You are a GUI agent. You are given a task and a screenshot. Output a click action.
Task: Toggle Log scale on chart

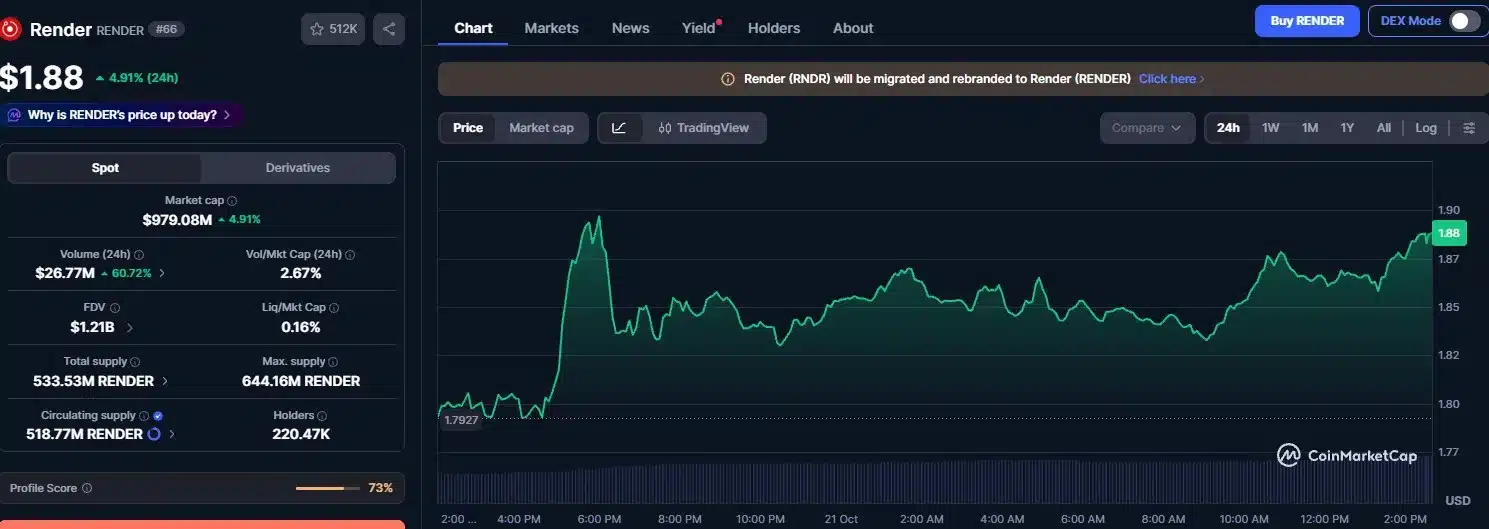coord(1426,128)
